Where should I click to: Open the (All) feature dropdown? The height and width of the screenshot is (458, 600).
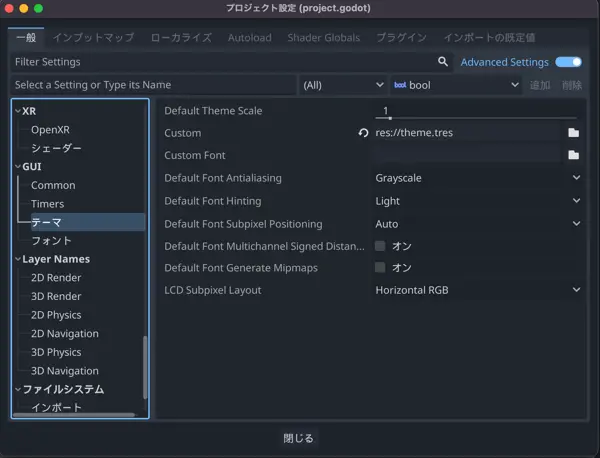343,85
